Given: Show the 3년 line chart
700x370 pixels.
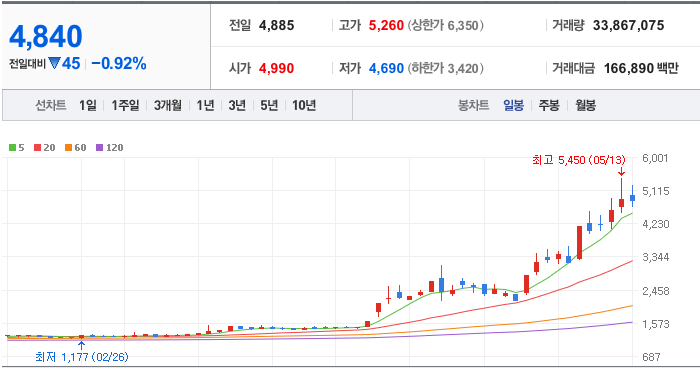Looking at the screenshot, I should tap(237, 105).
